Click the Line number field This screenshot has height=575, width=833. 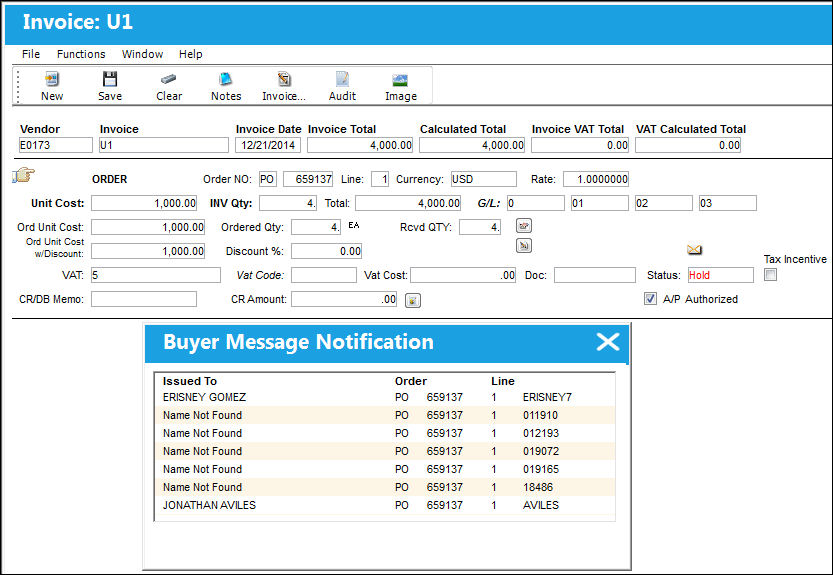click(x=380, y=179)
